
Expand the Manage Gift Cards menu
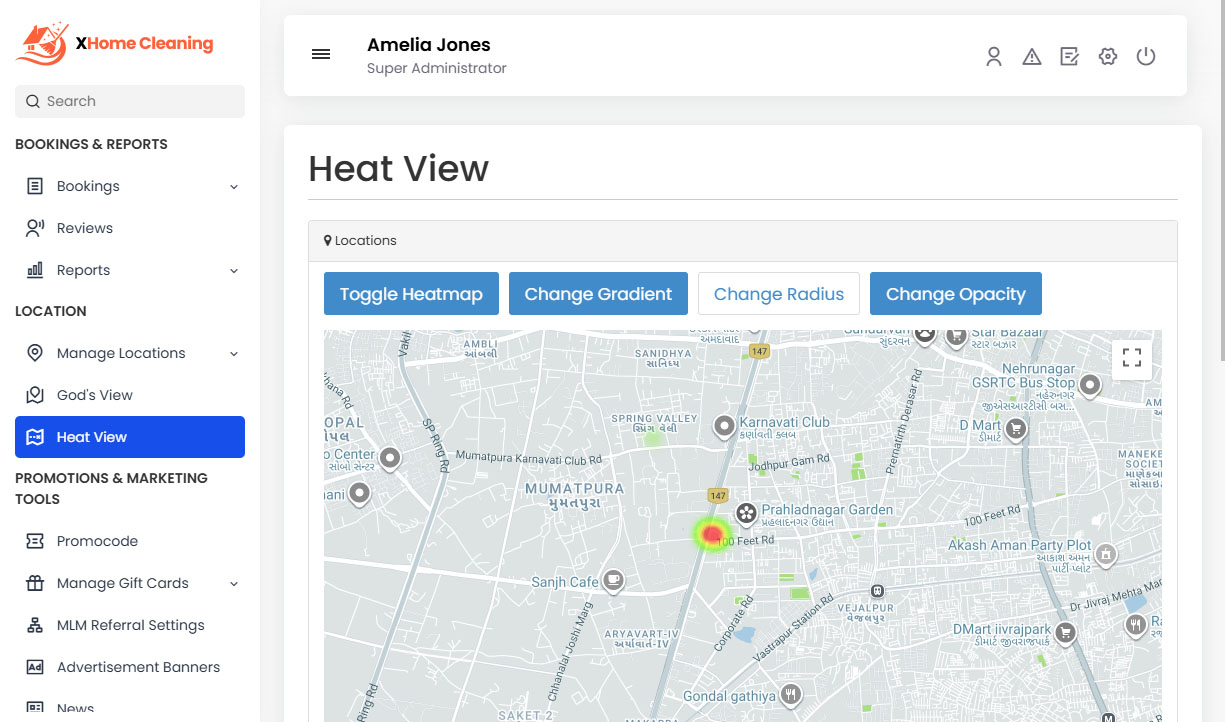point(233,583)
